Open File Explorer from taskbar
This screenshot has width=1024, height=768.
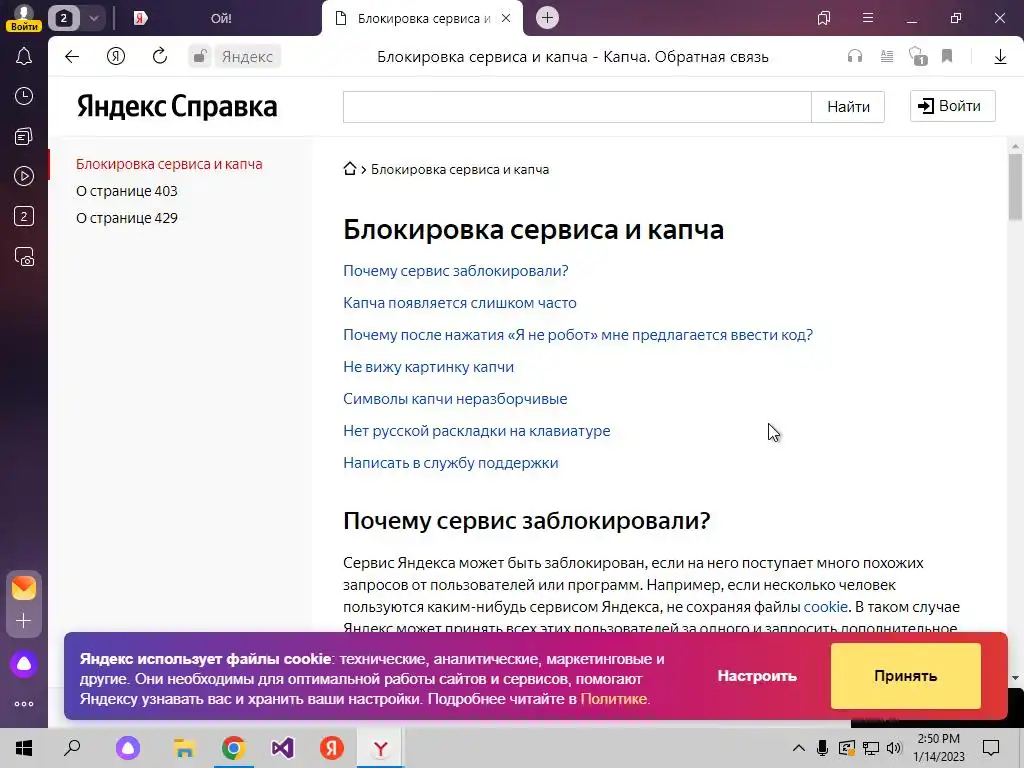click(185, 748)
